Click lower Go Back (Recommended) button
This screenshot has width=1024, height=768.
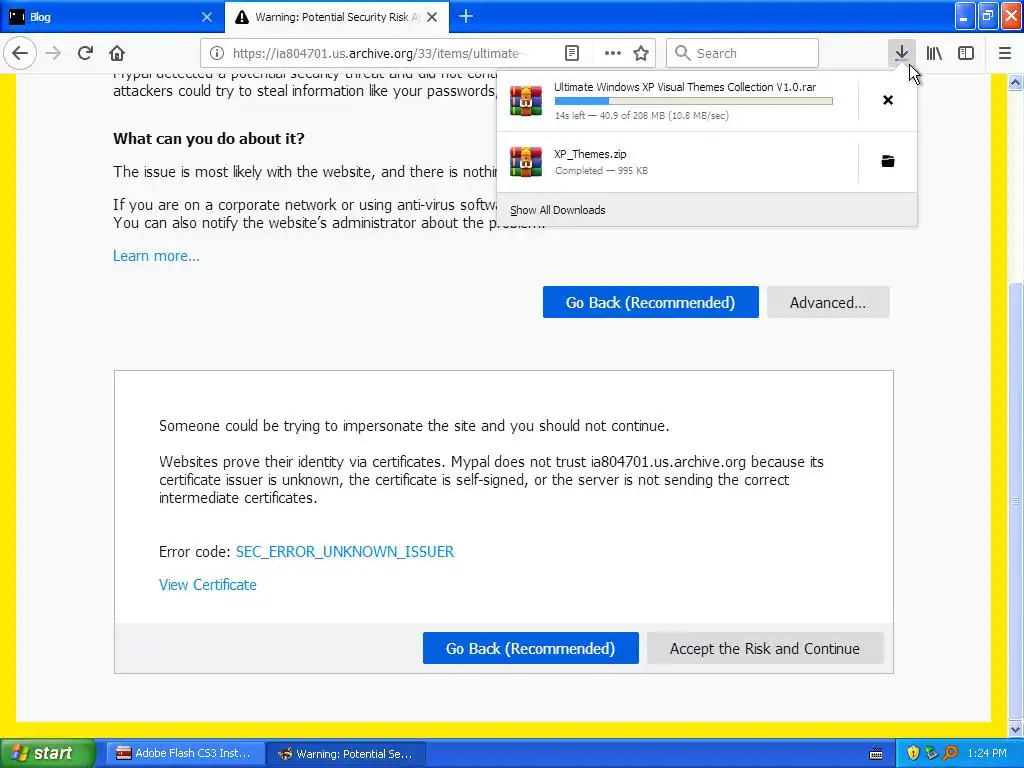(530, 648)
